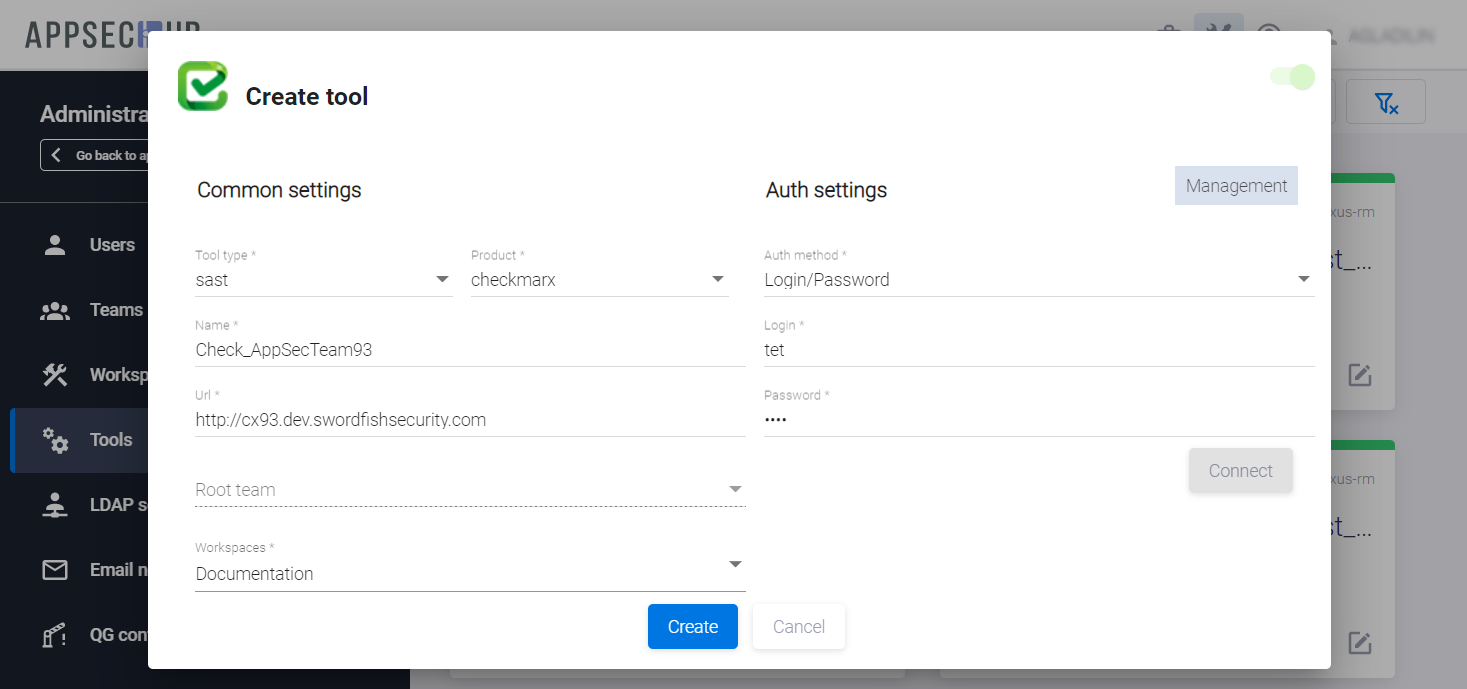Click the Workspaces wrench icon in sidebar
Screen dimensions: 1467x689
coord(55,375)
